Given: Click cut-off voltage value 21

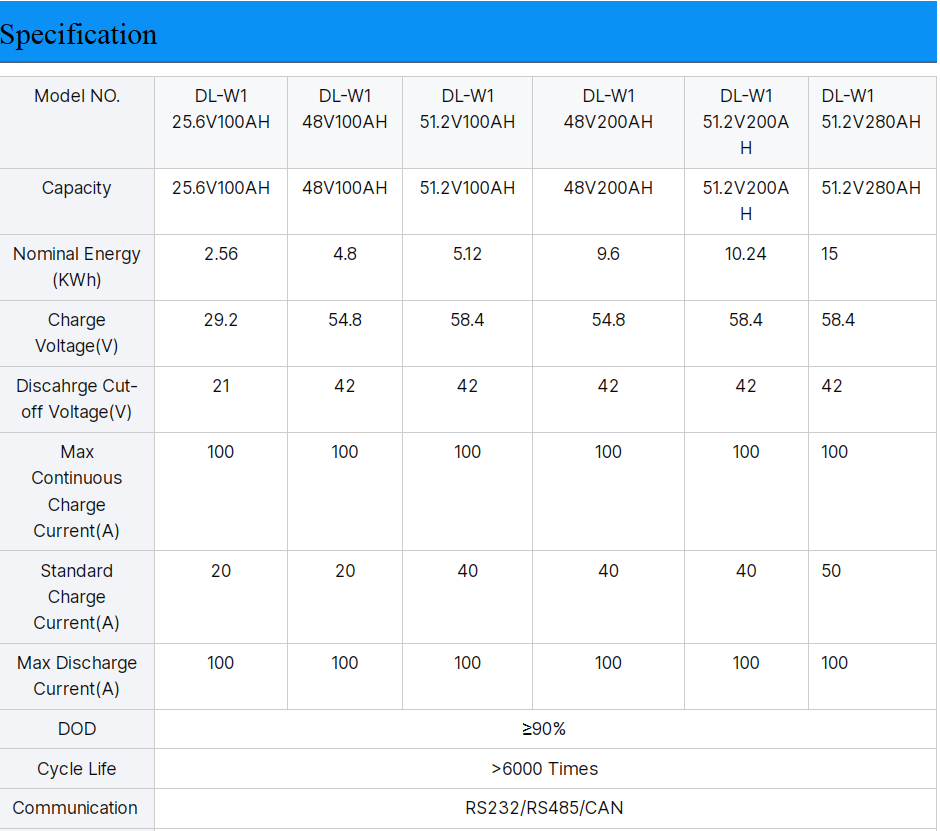Looking at the screenshot, I should (221, 386).
